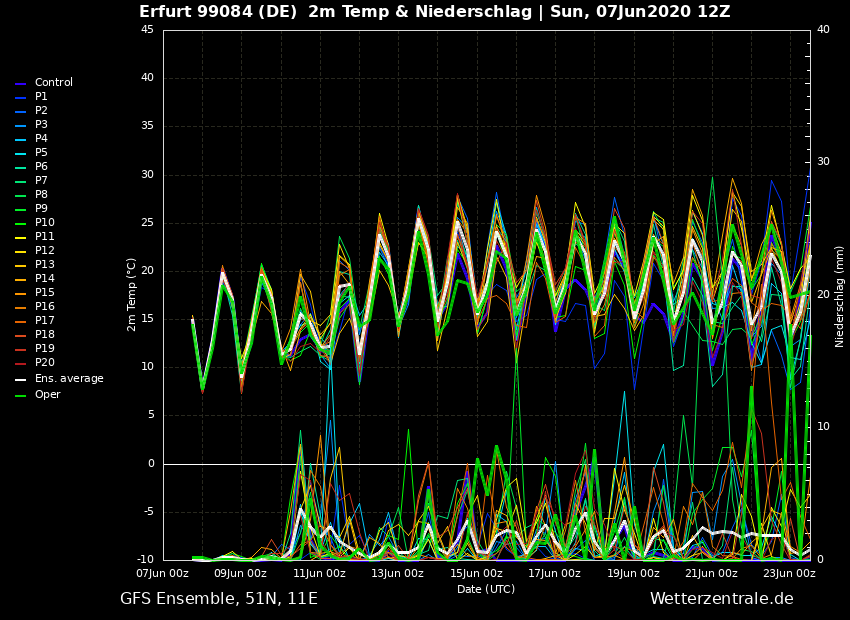The image size is (850, 620).
Task: Select the P1 legend label
Action: [x=41, y=97]
